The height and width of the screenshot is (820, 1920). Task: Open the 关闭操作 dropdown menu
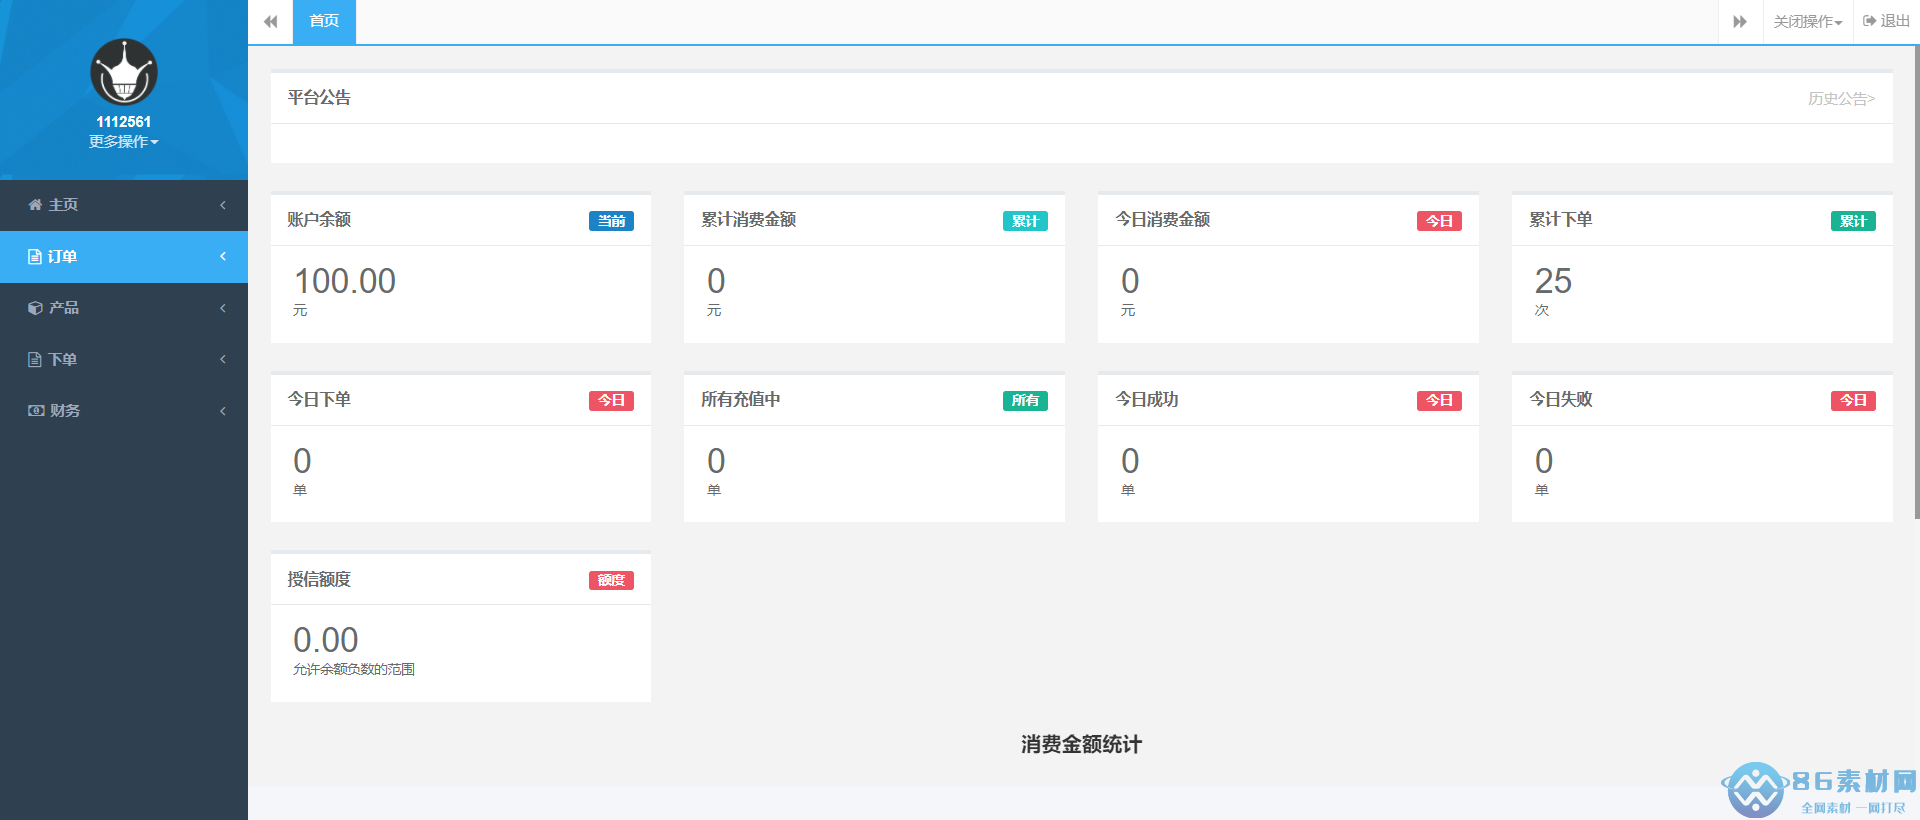coord(1807,22)
